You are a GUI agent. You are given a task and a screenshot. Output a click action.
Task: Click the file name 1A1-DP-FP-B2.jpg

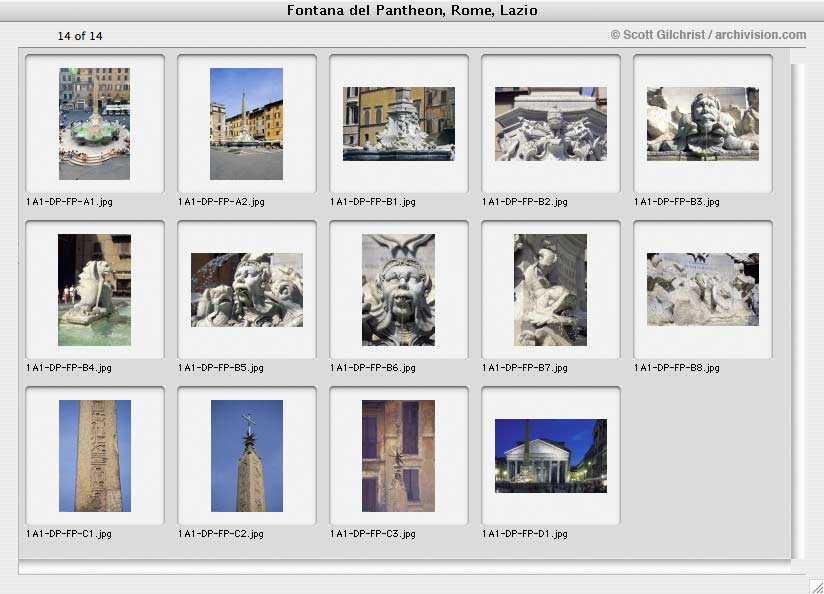pyautogui.click(x=524, y=202)
